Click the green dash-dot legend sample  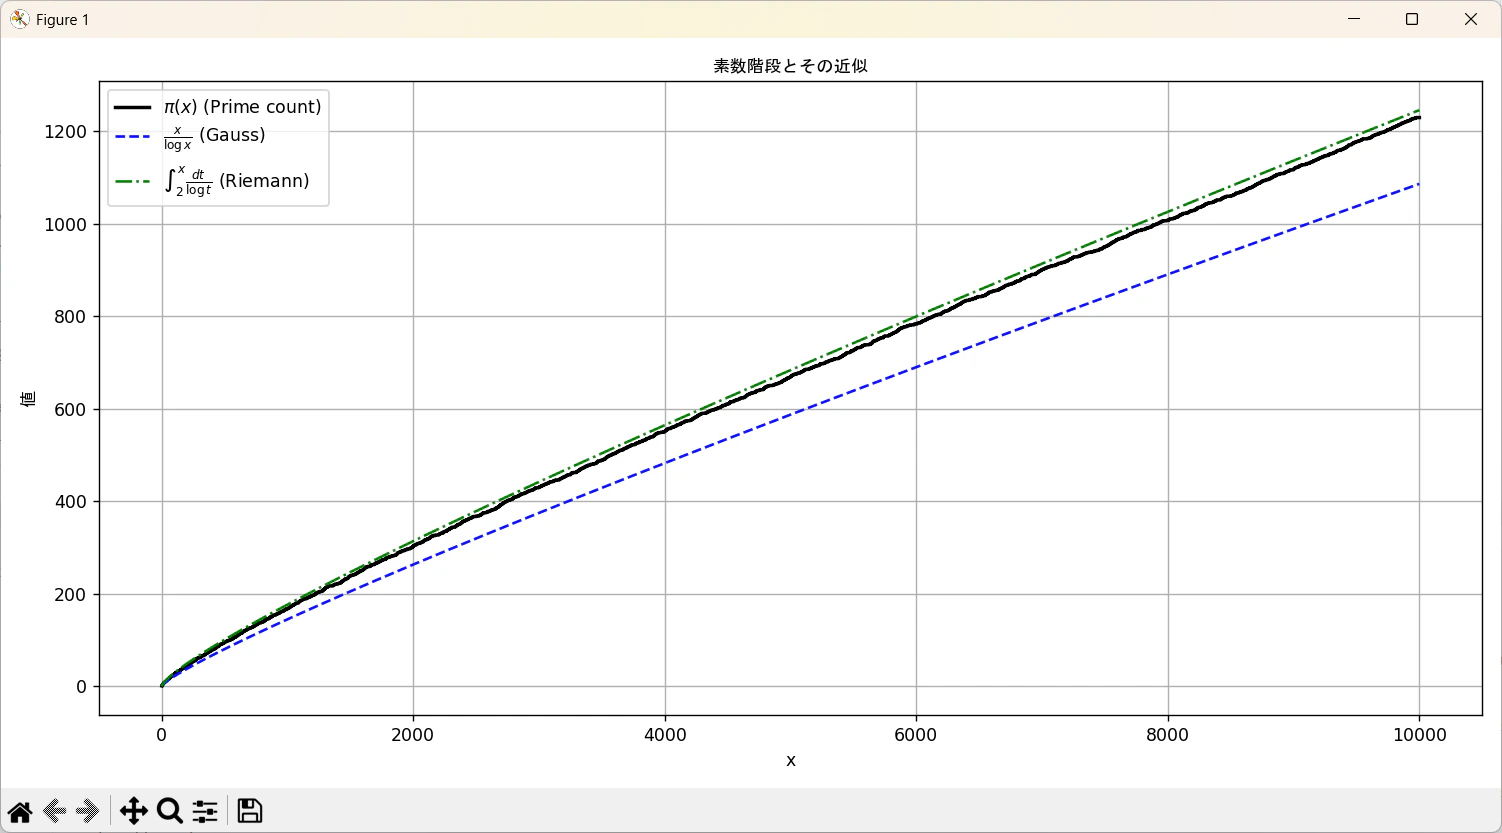pos(133,182)
